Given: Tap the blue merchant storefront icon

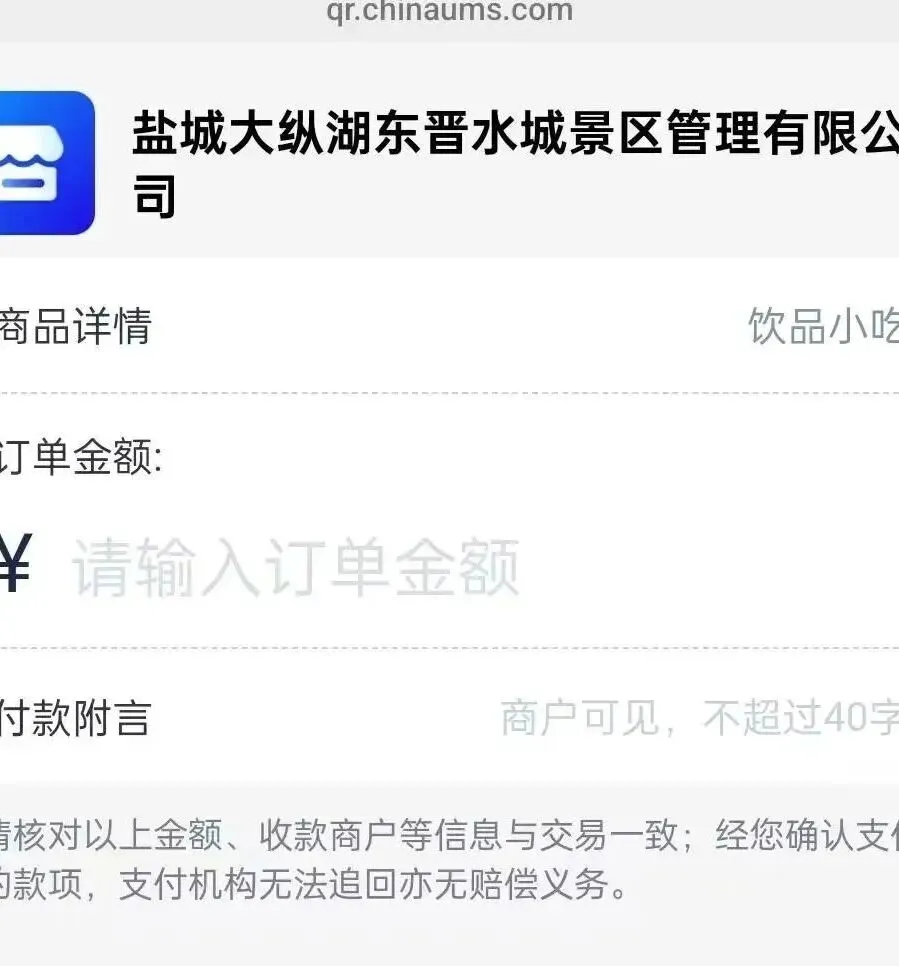Looking at the screenshot, I should coord(47,163).
